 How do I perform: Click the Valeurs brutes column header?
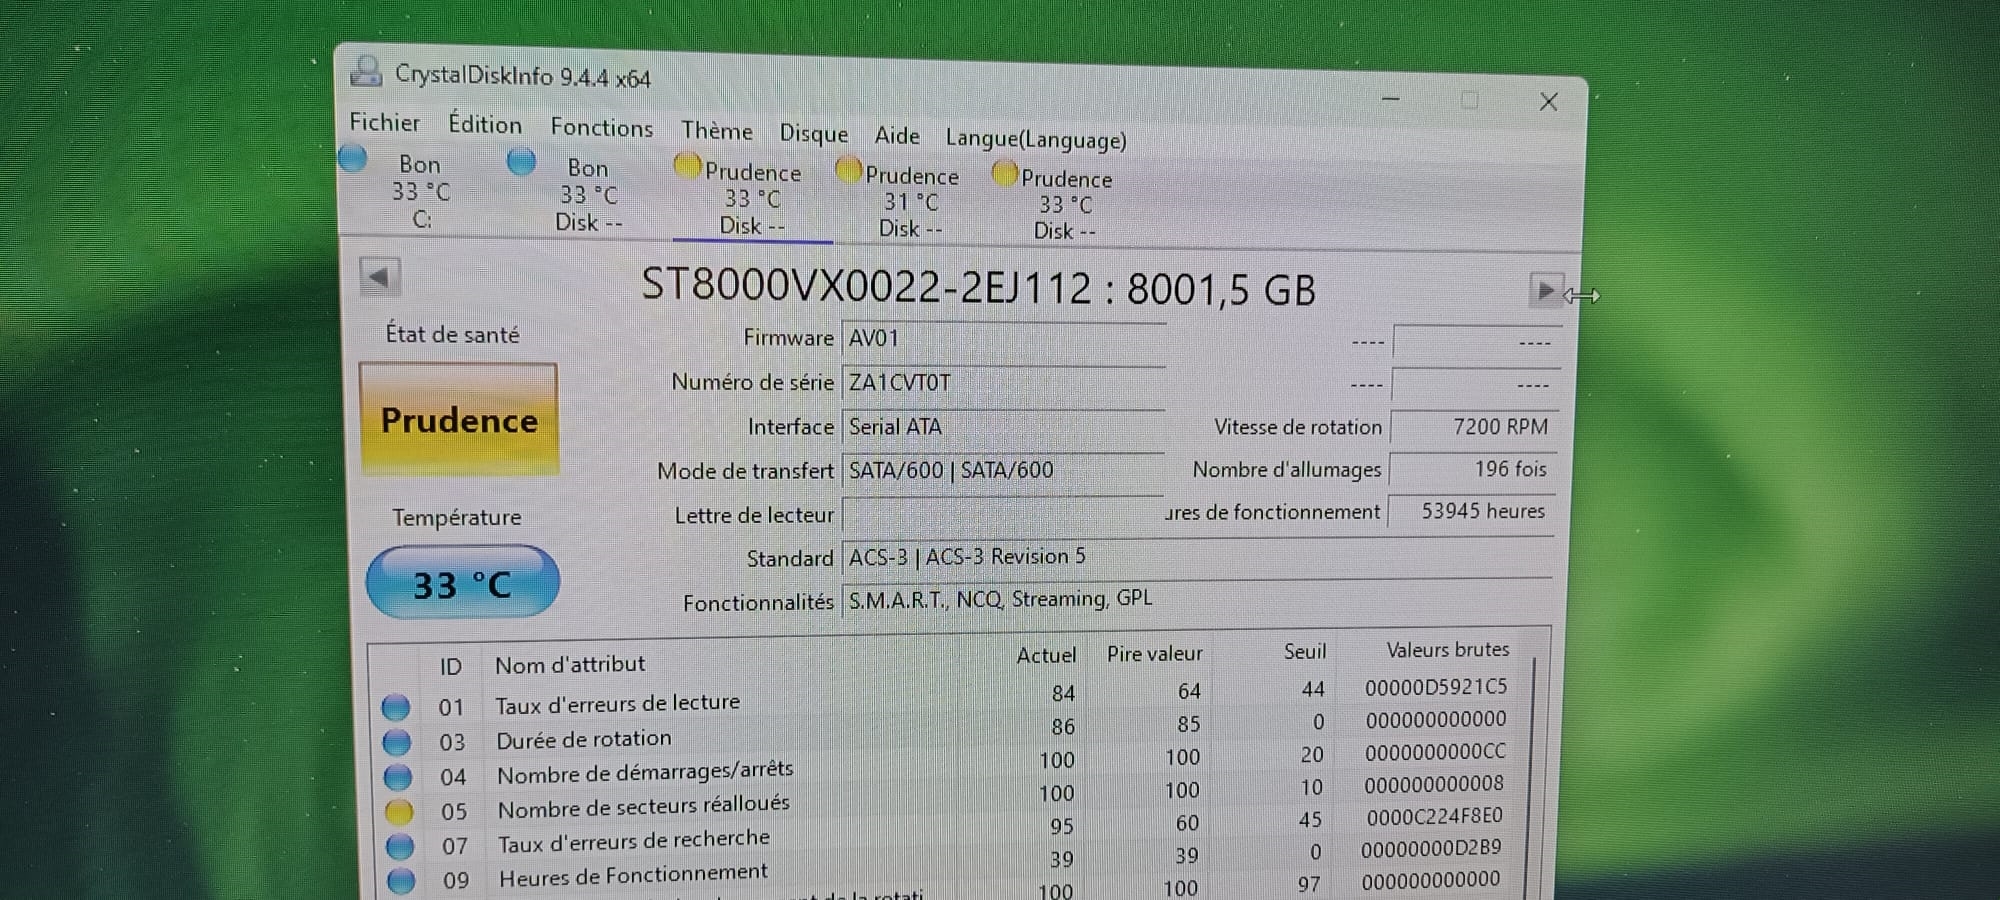[1446, 650]
